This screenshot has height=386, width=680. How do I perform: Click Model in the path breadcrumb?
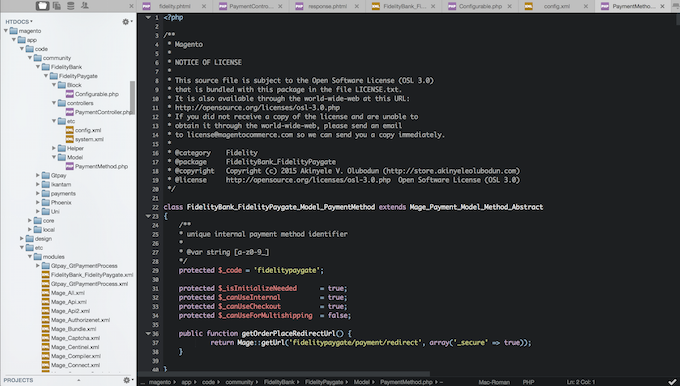point(362,382)
